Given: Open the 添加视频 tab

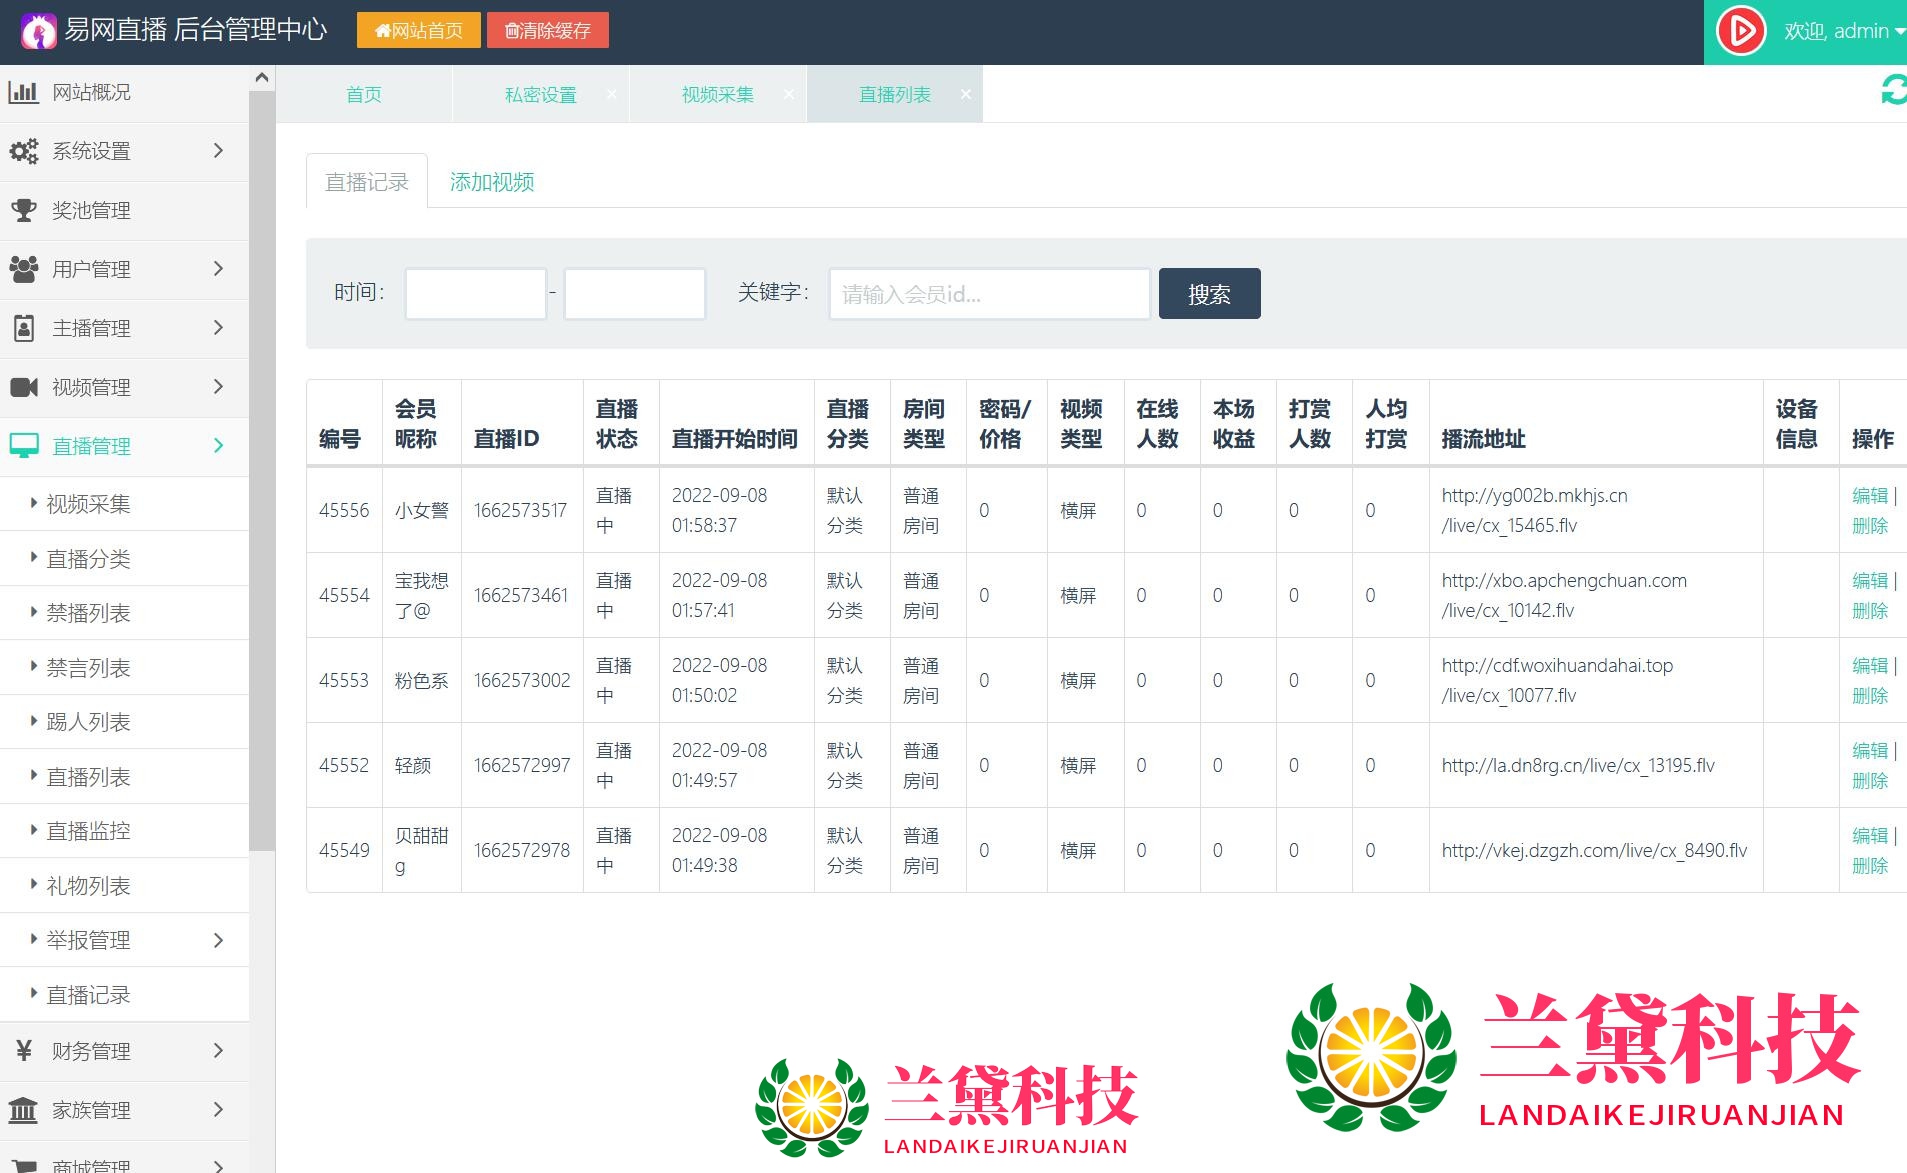Looking at the screenshot, I should [x=492, y=182].
